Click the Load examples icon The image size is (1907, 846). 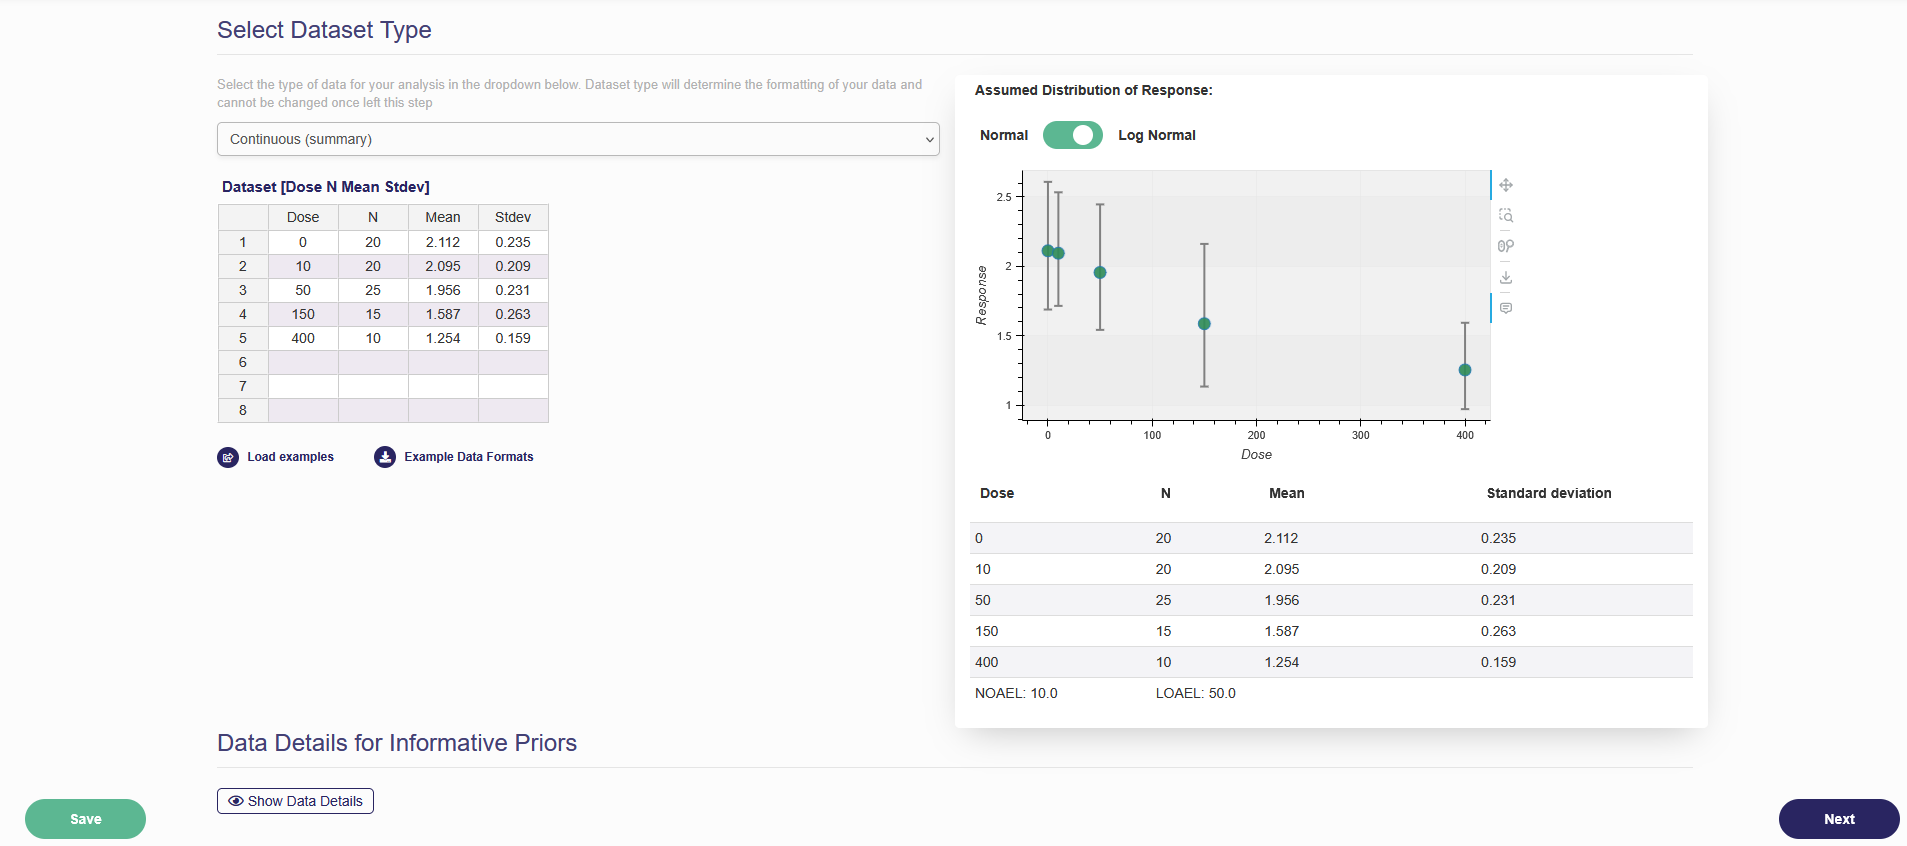pos(228,457)
